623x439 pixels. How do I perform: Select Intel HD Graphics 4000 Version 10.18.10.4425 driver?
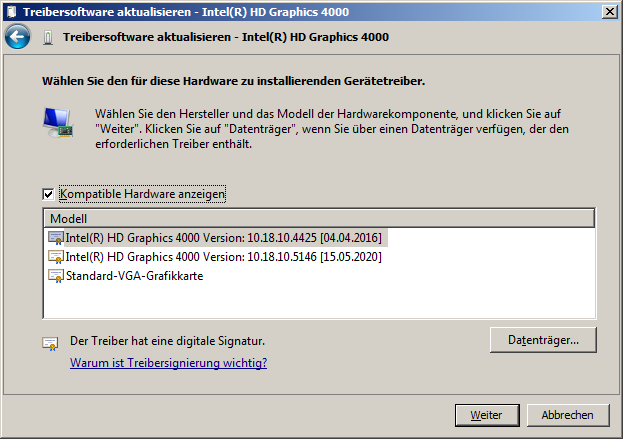tap(223, 238)
